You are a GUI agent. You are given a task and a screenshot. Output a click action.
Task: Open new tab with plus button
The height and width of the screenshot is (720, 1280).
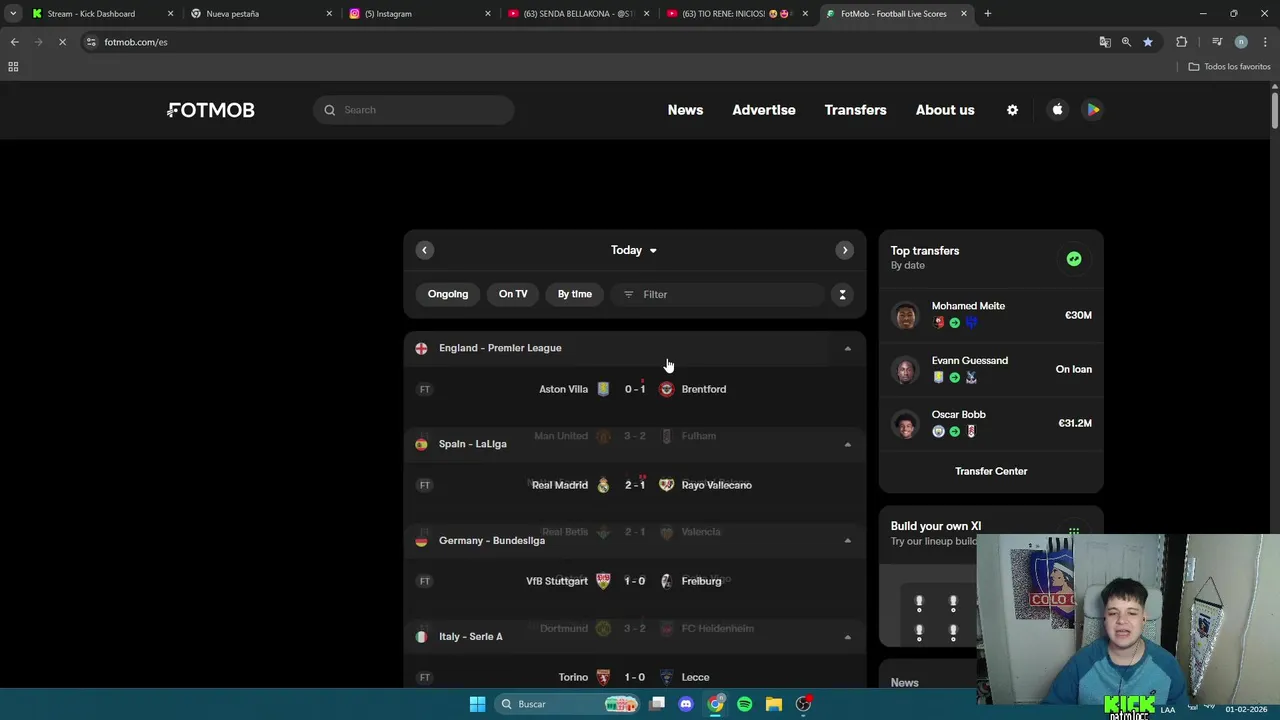988,14
